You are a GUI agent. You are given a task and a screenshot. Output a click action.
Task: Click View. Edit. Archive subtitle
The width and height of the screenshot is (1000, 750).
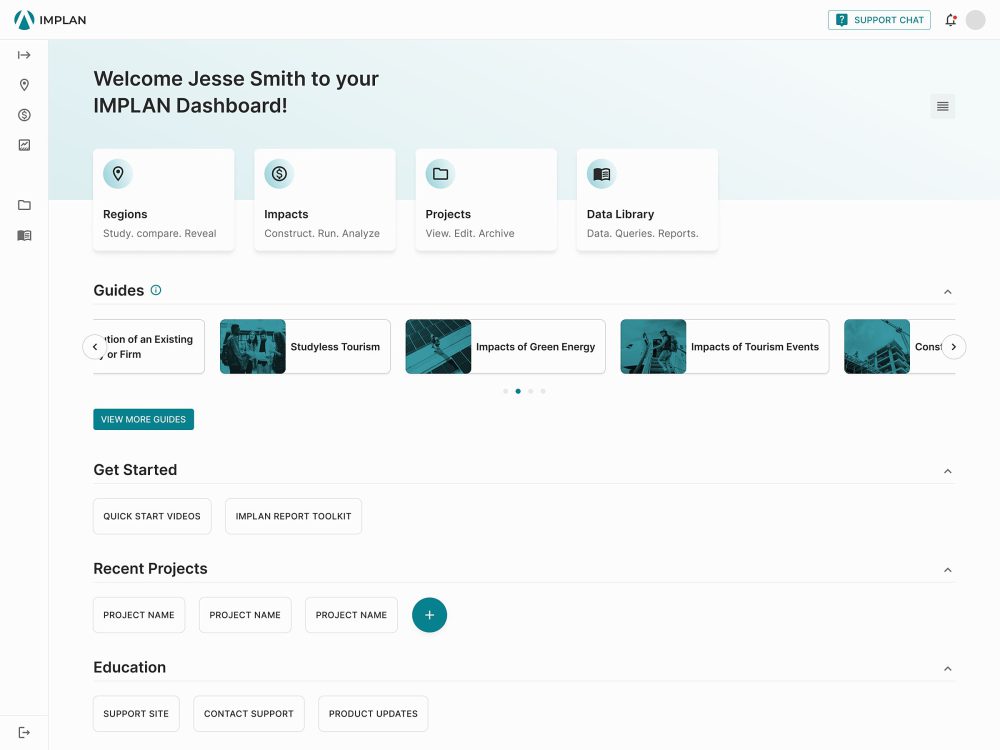(470, 233)
